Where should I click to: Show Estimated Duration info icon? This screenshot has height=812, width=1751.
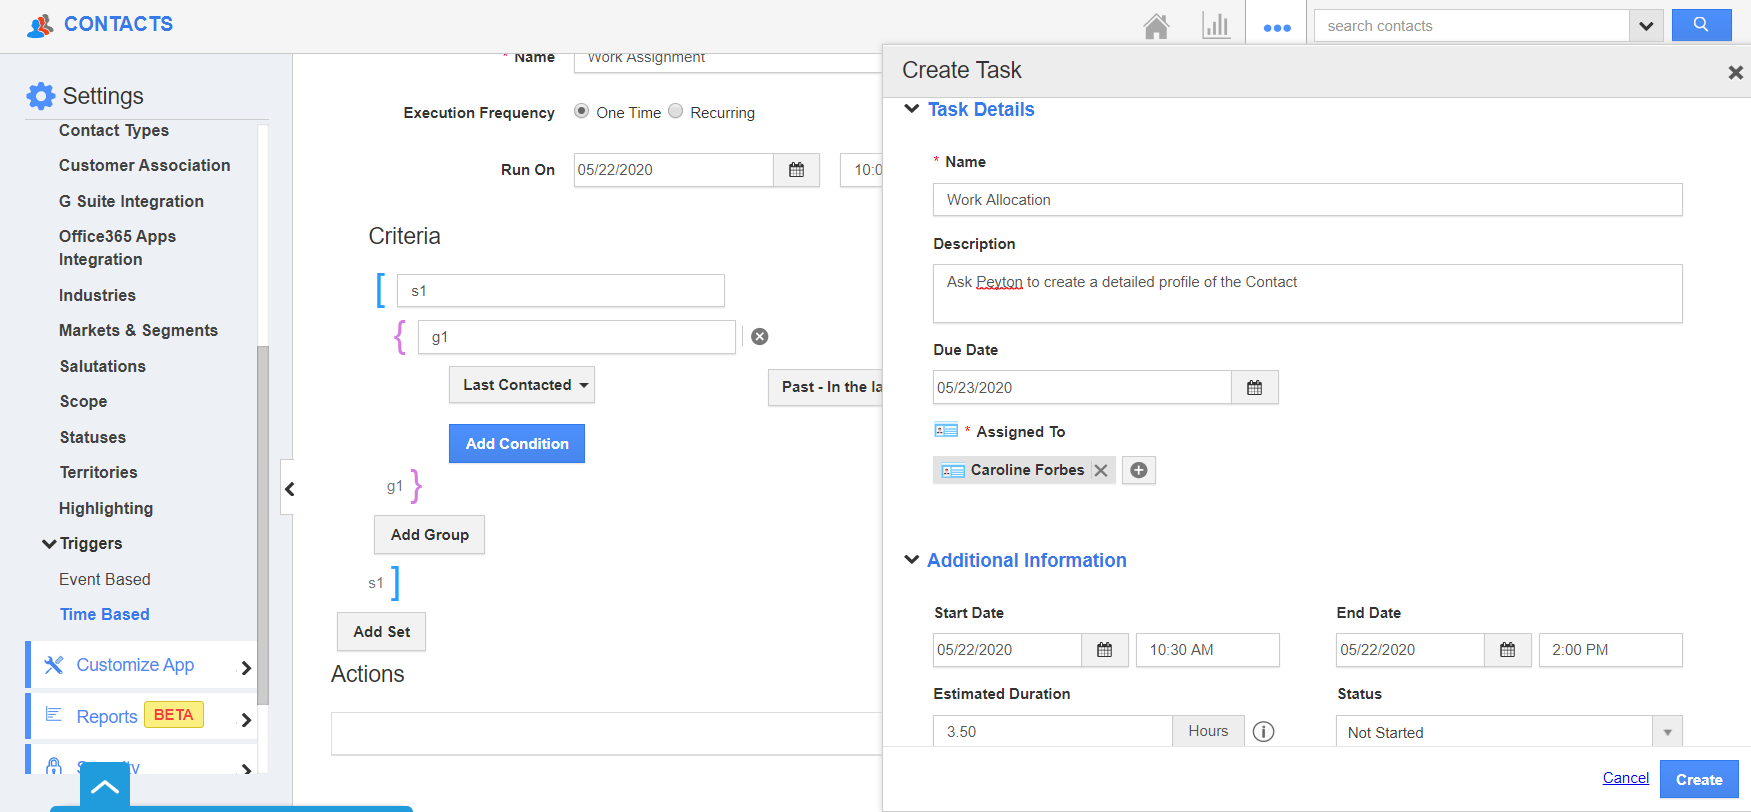coord(1264,732)
